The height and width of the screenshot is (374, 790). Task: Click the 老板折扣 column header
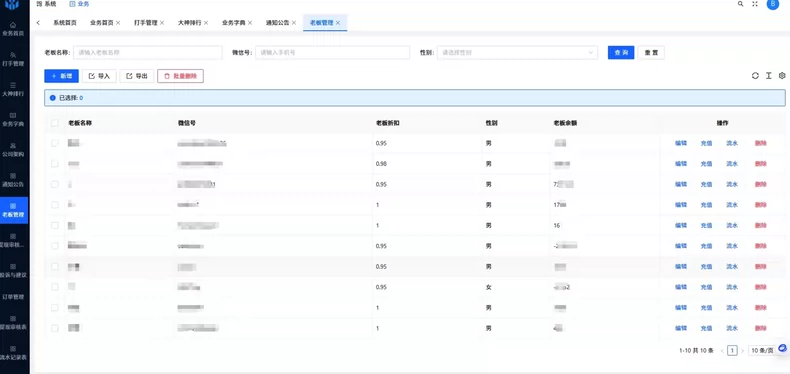point(387,123)
